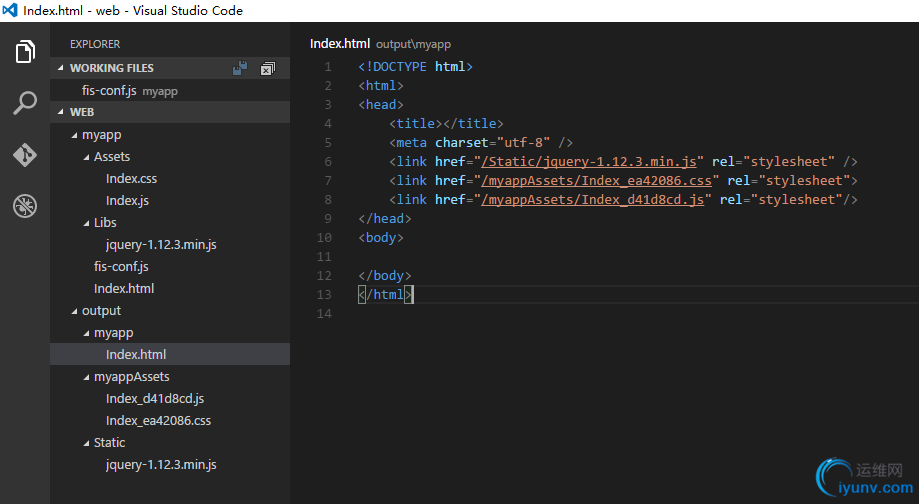Click Save All in Working Files header
The image size is (919, 504).
click(x=240, y=69)
